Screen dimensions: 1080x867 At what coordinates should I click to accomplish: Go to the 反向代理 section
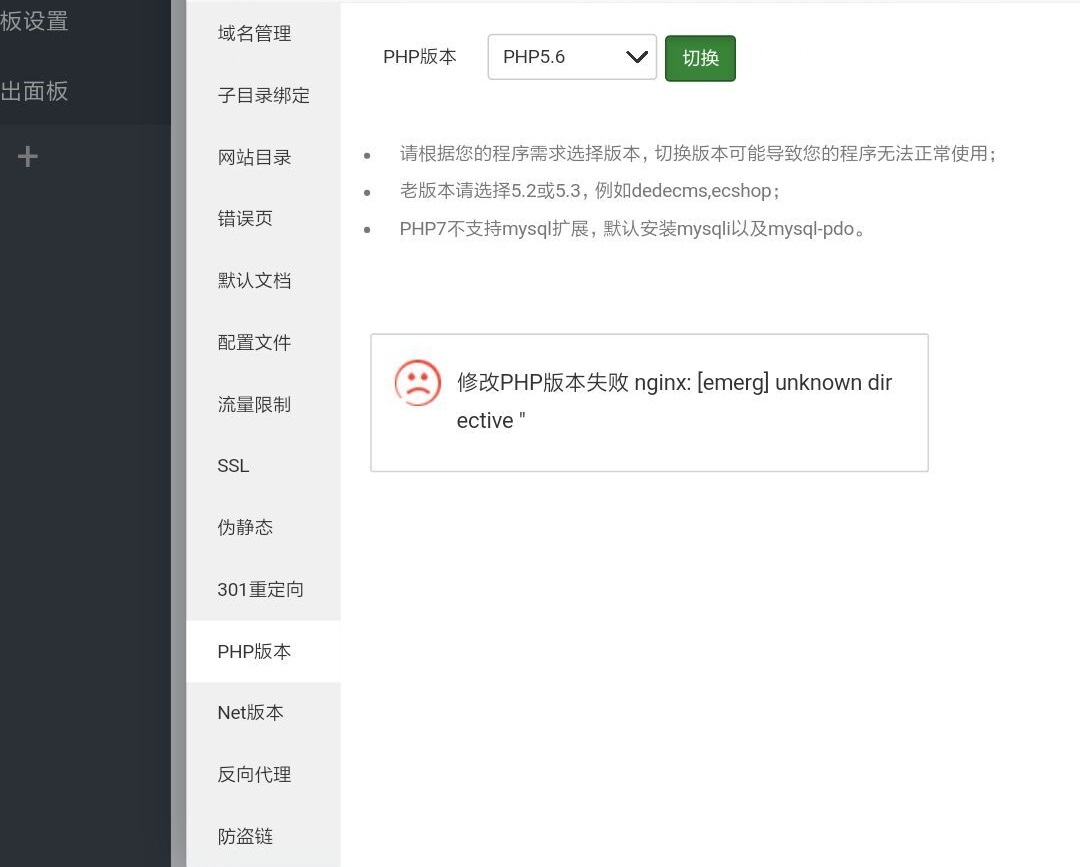click(x=254, y=775)
